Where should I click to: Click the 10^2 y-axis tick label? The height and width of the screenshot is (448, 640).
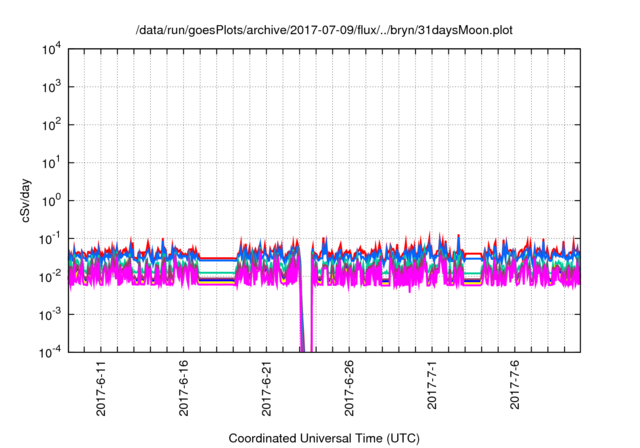coord(51,125)
